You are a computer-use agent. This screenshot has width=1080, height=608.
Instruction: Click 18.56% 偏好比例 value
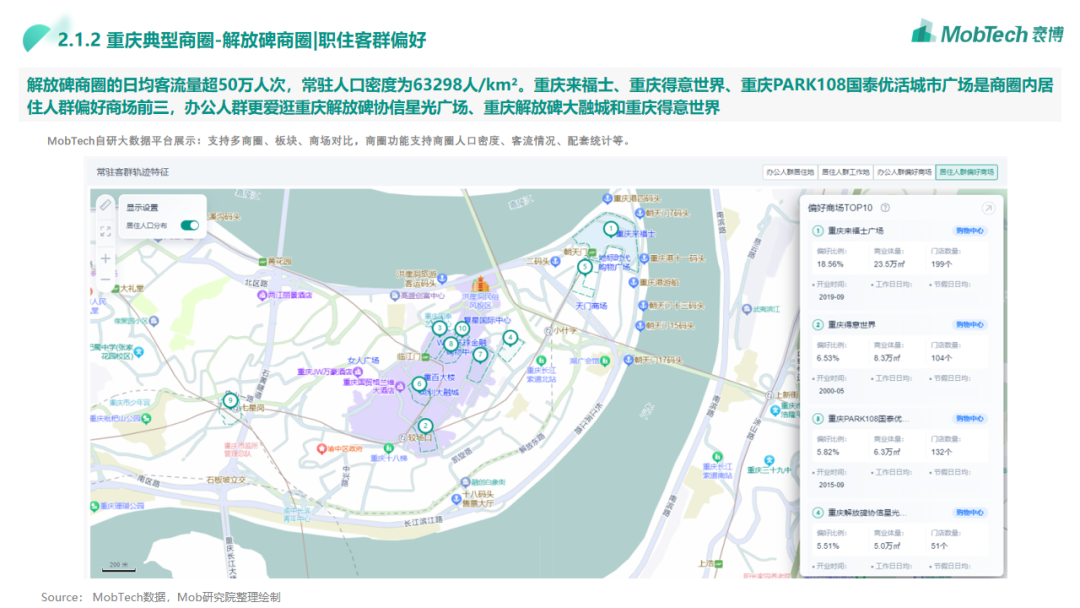tap(830, 264)
